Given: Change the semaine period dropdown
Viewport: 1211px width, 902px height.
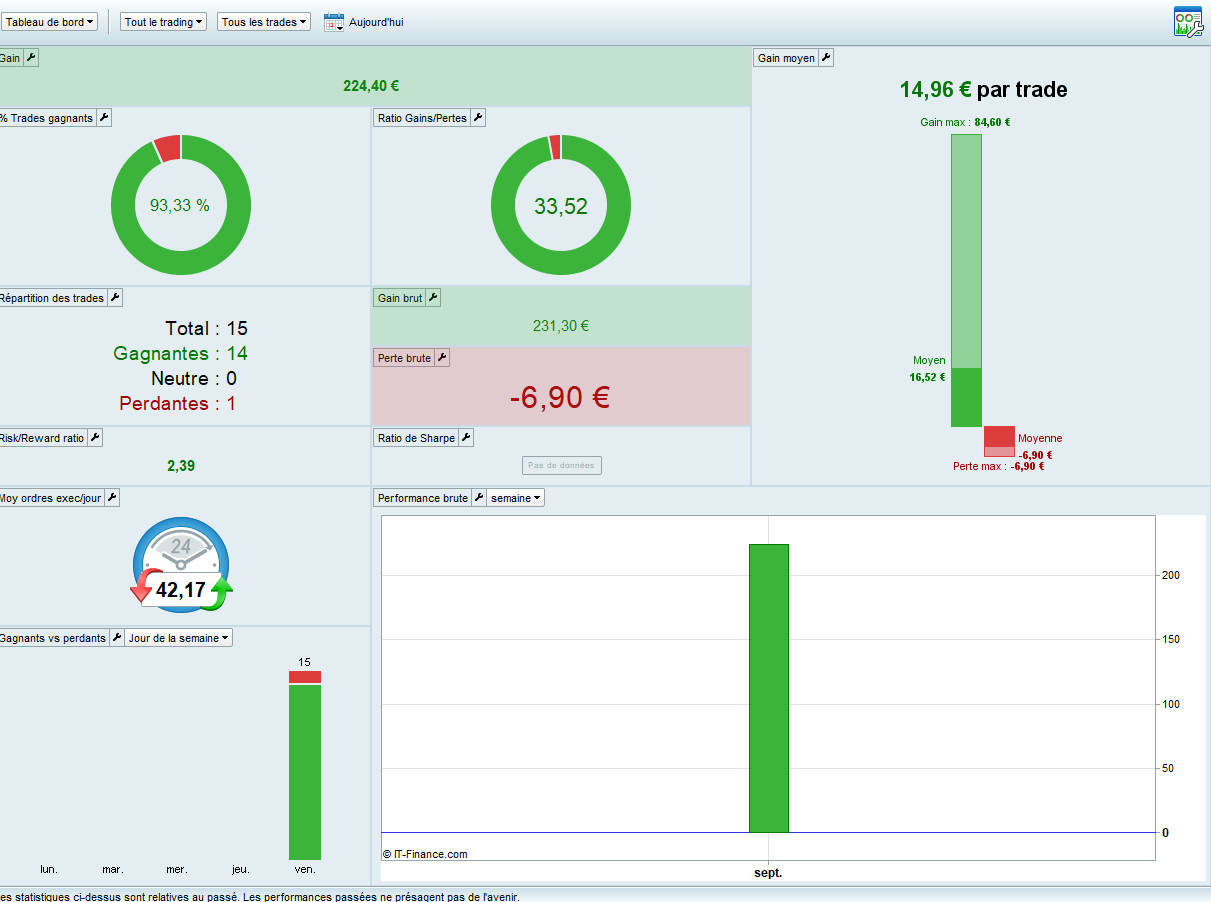Looking at the screenshot, I should [x=516, y=498].
